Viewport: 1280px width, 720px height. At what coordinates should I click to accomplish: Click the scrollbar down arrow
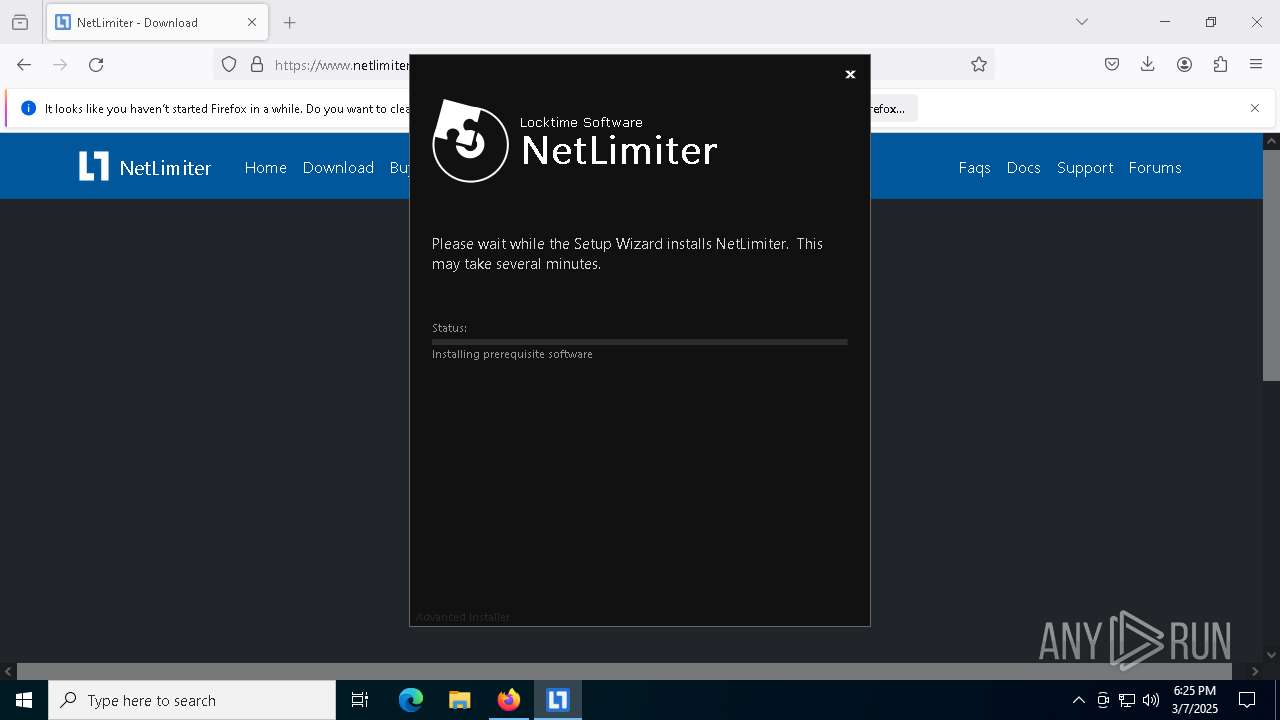tap(1271, 655)
